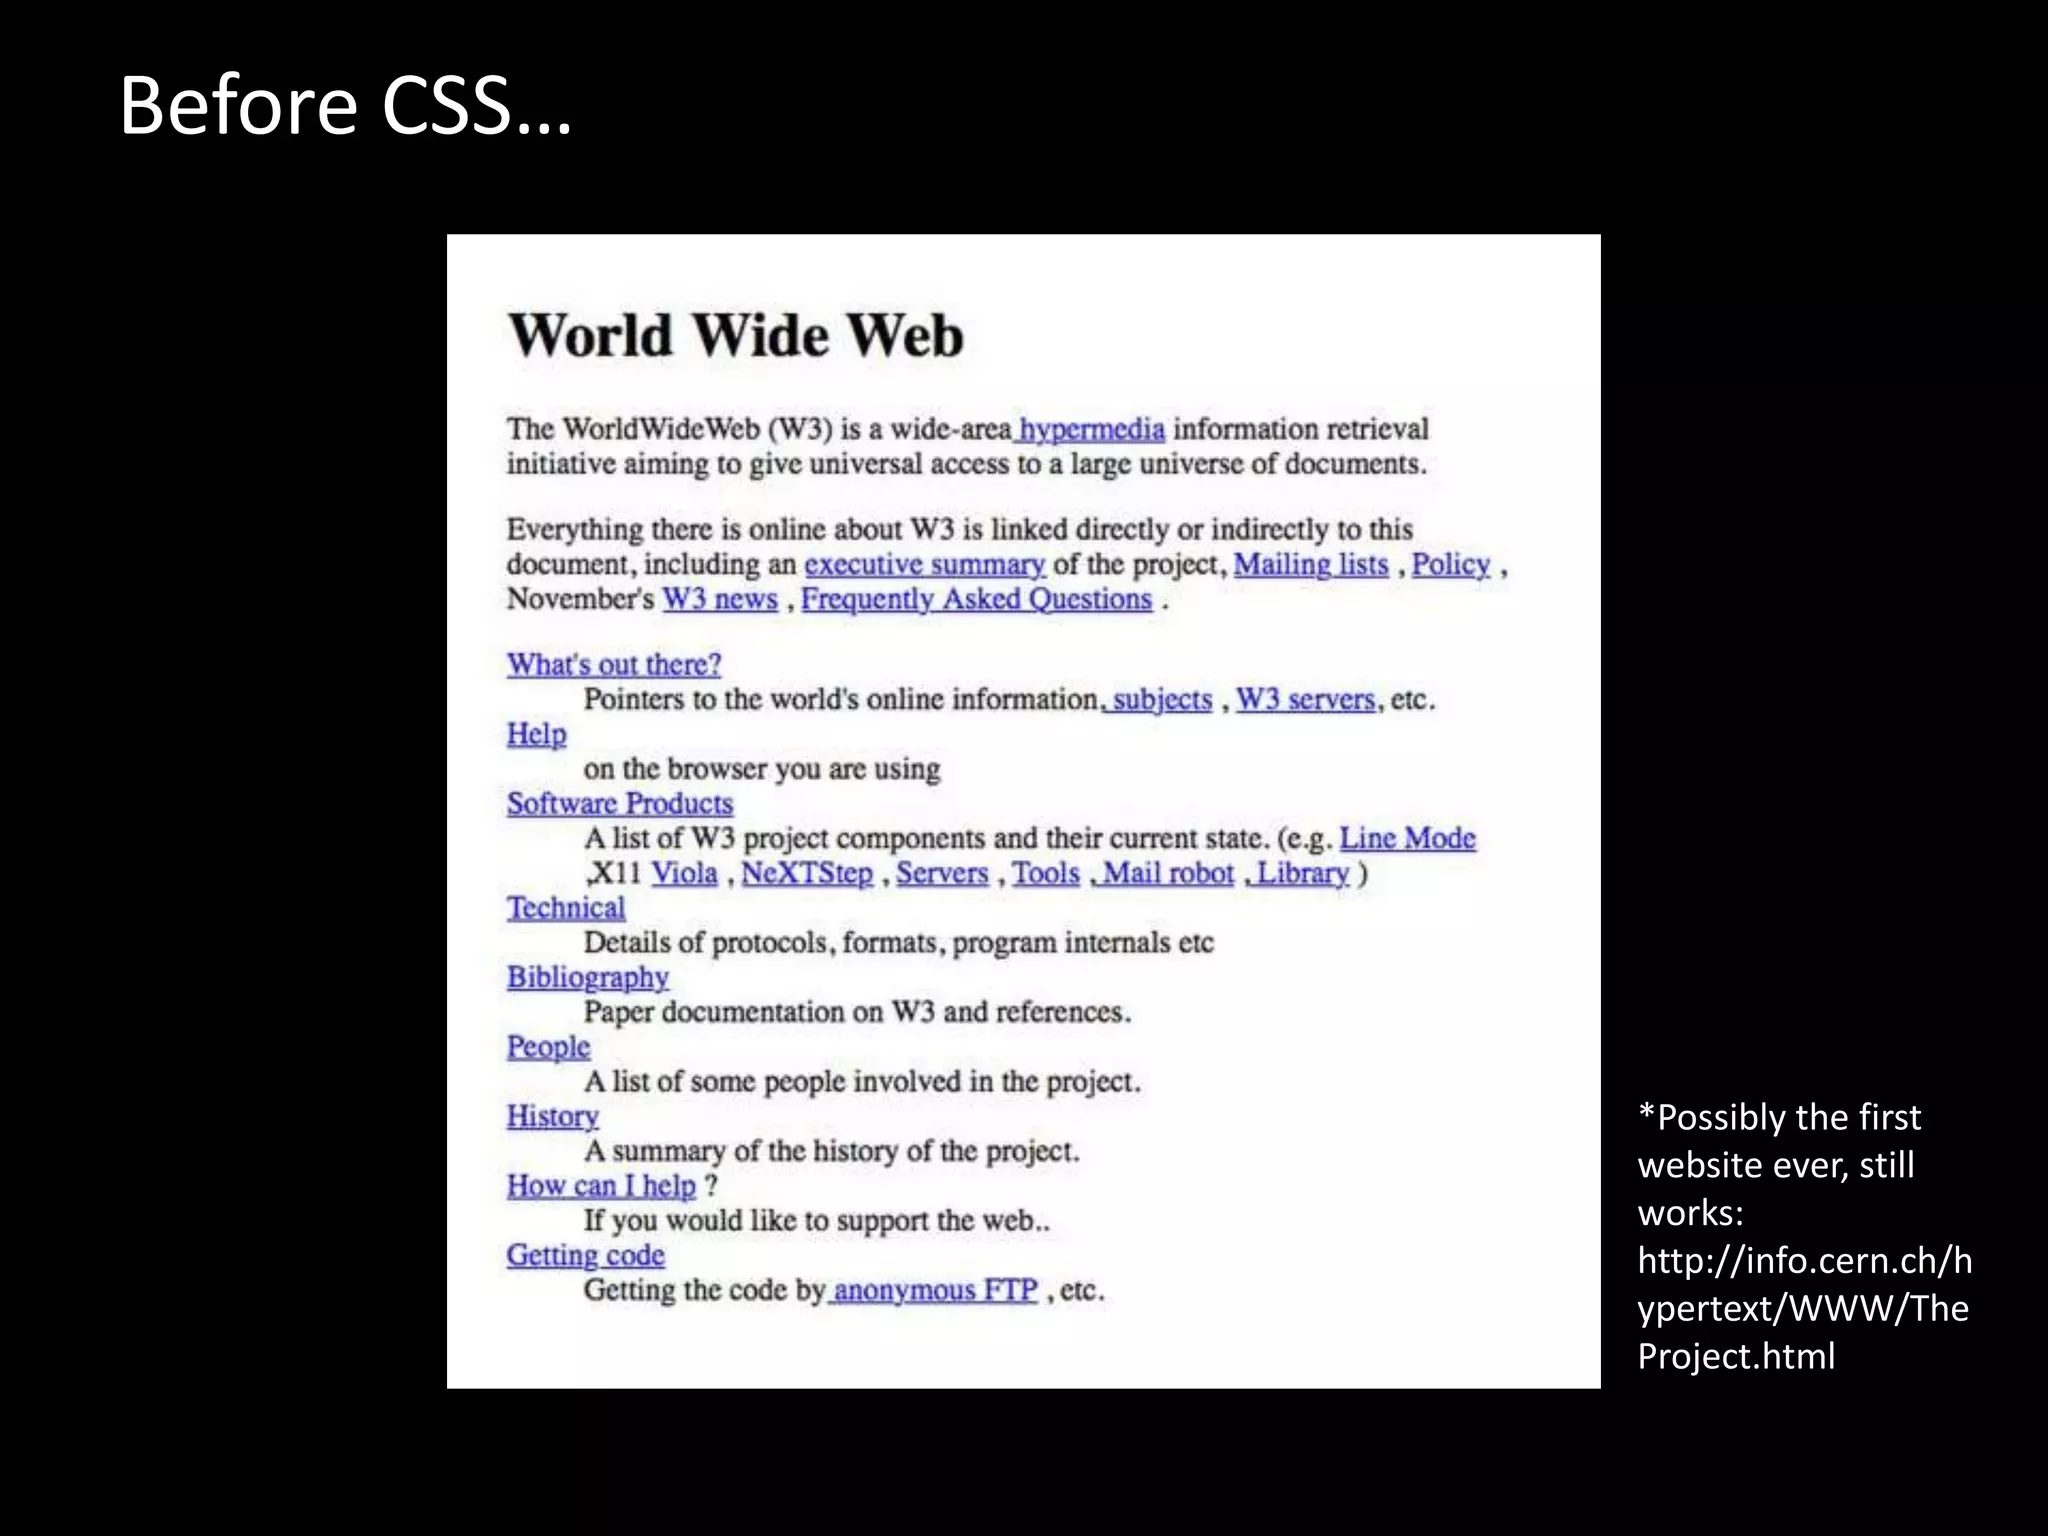Screen dimensions: 2048x1536
Task: Click text 'on the browser you are using'
Action: [762, 769]
